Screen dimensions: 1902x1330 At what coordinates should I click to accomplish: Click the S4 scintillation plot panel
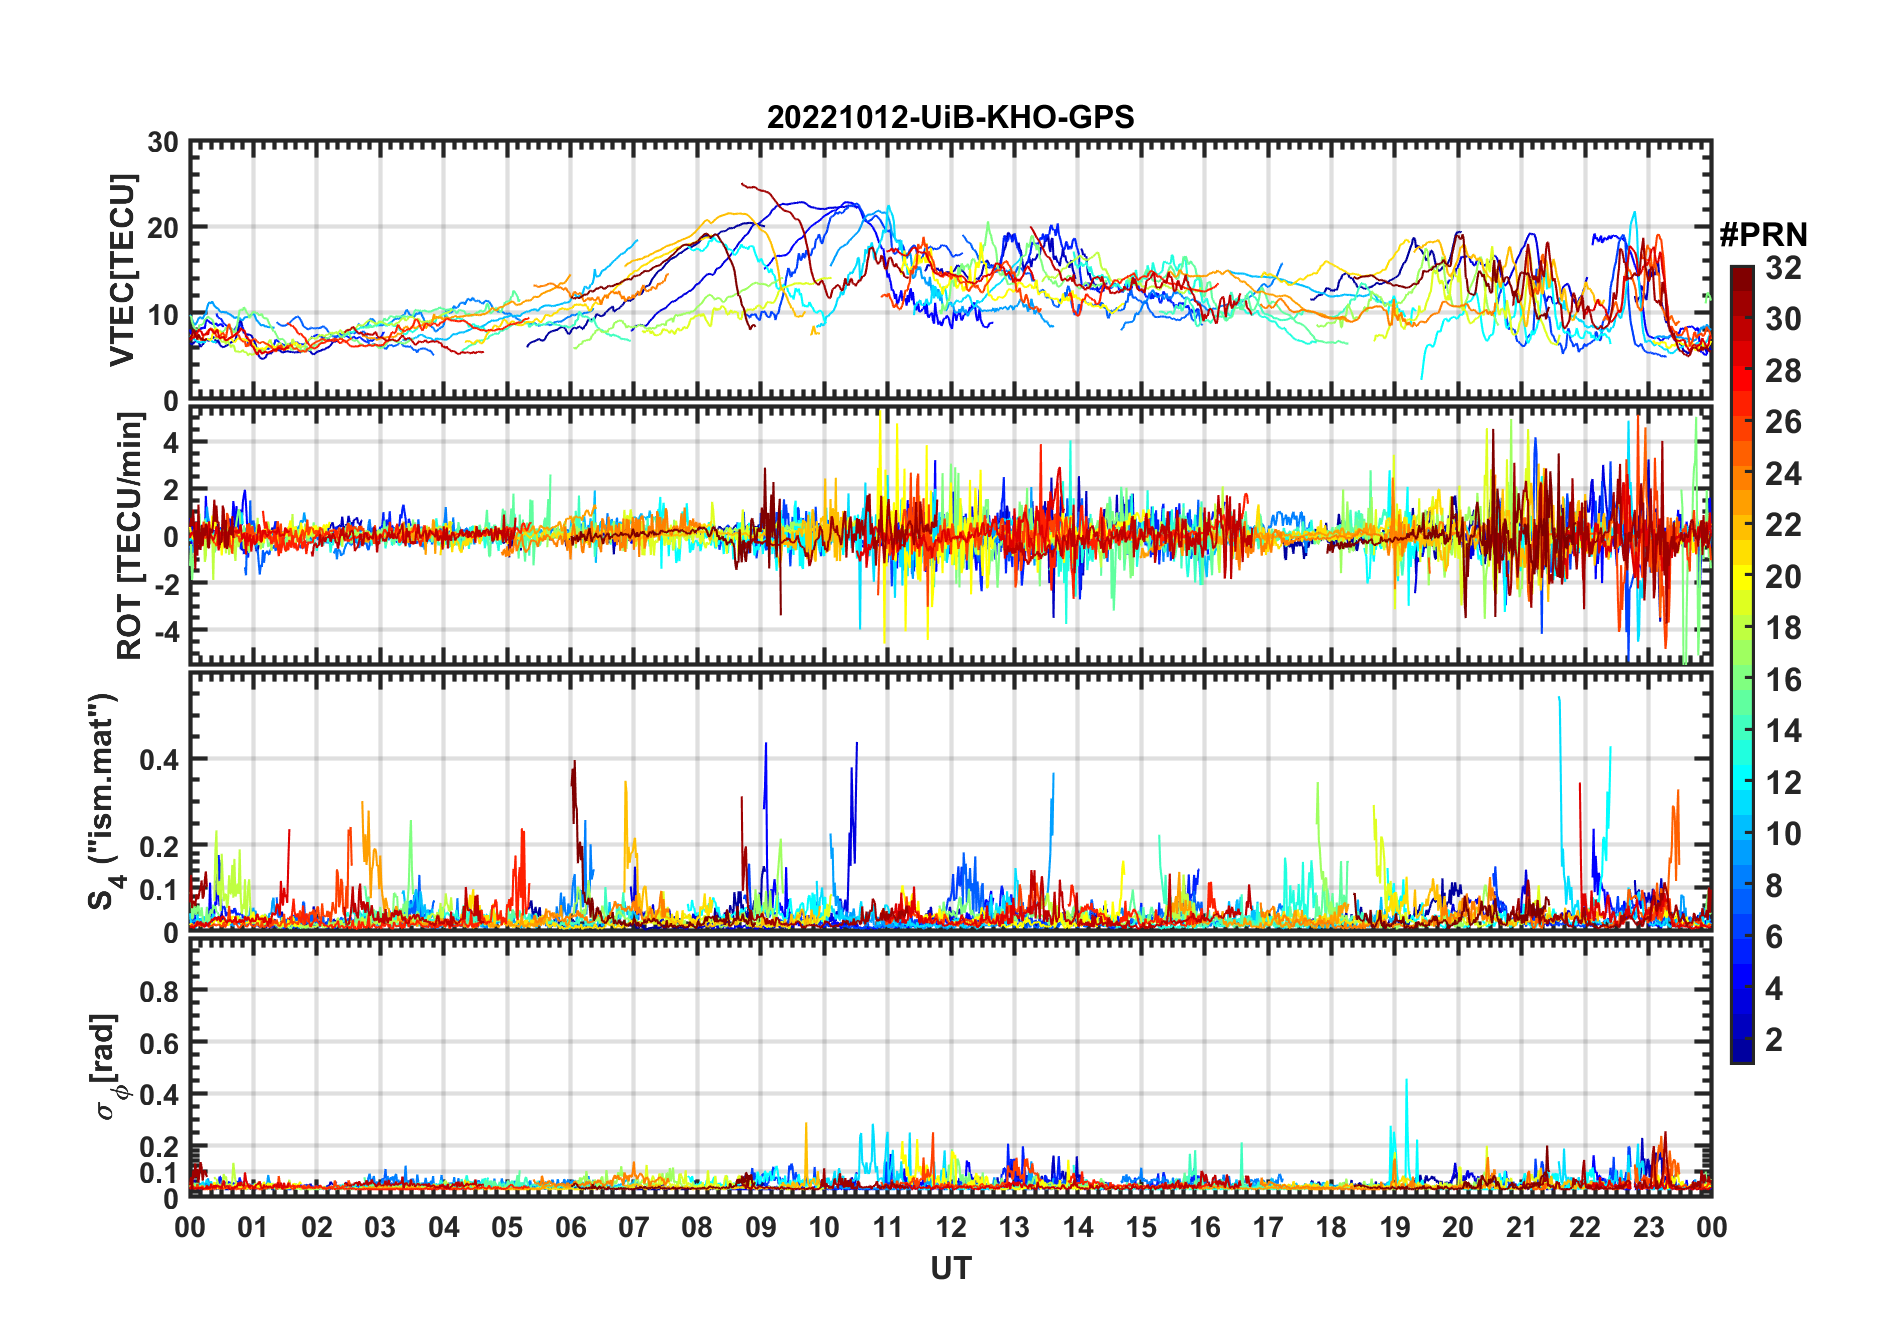[950, 801]
